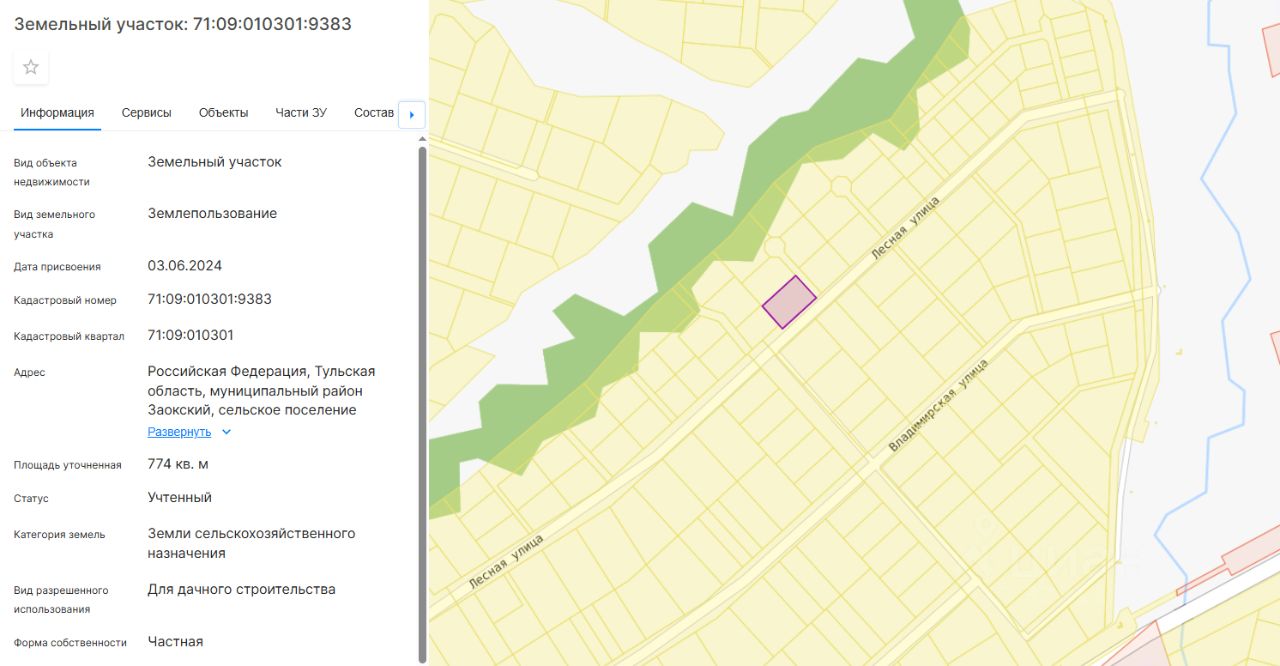Click the Кадастровый квартал field label

69,336
